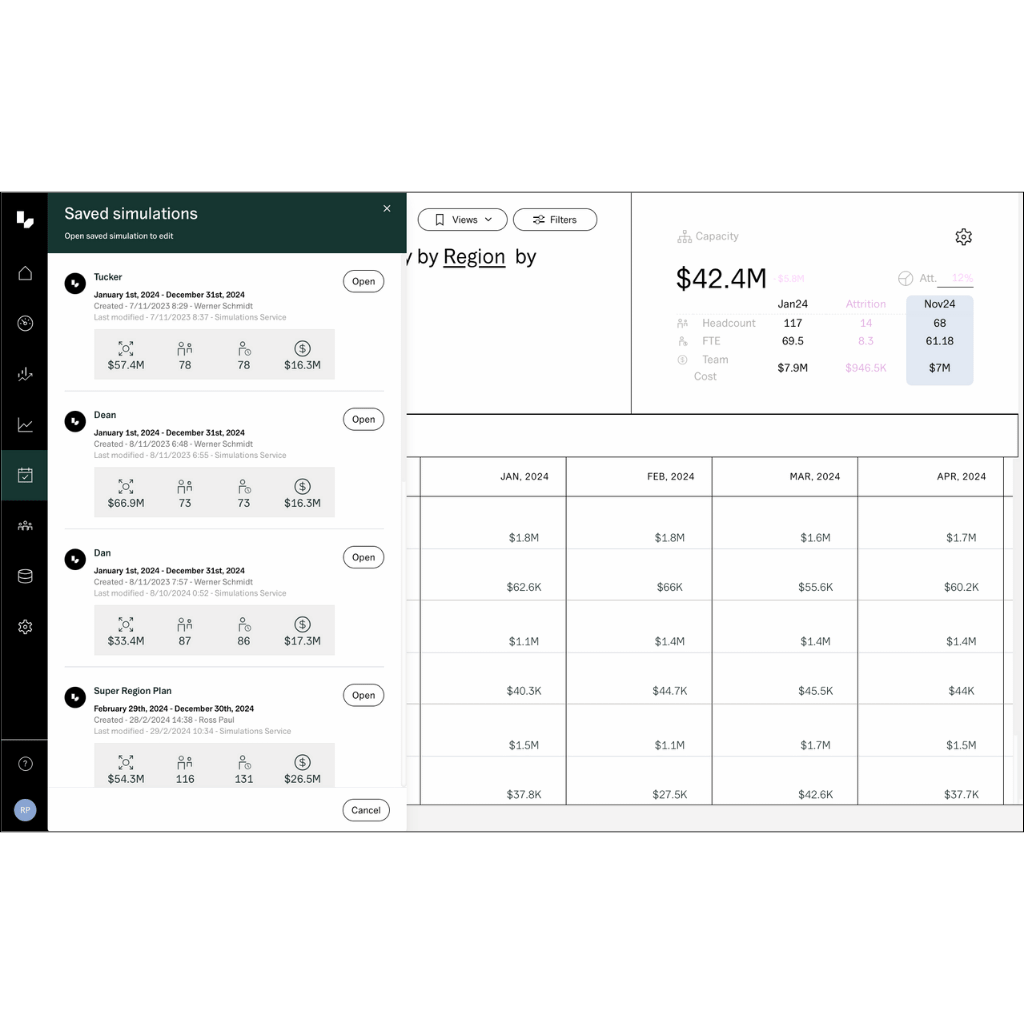Click the highlighted simulations calendar icon
The image size is (1024, 1024).
[x=25, y=475]
